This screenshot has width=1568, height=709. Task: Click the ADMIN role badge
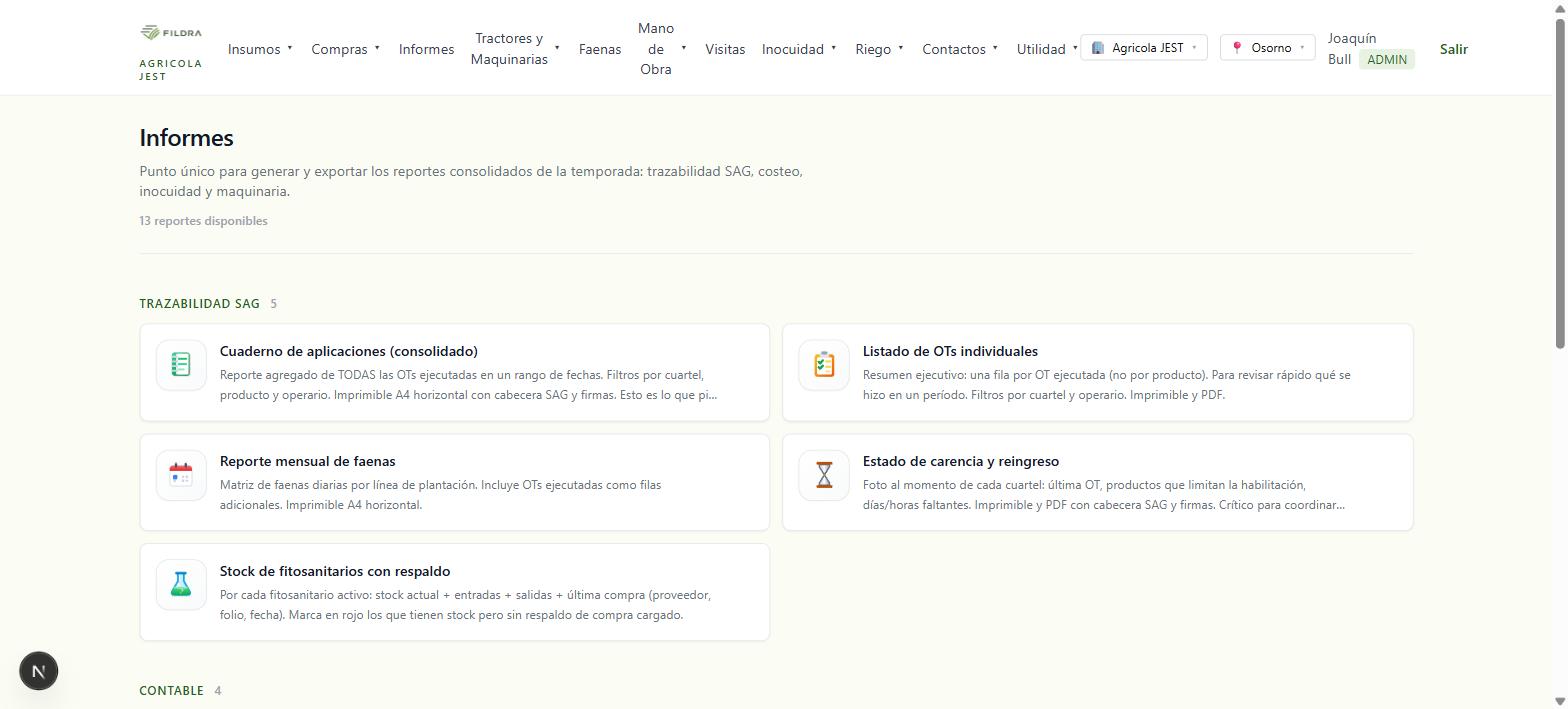coord(1387,59)
